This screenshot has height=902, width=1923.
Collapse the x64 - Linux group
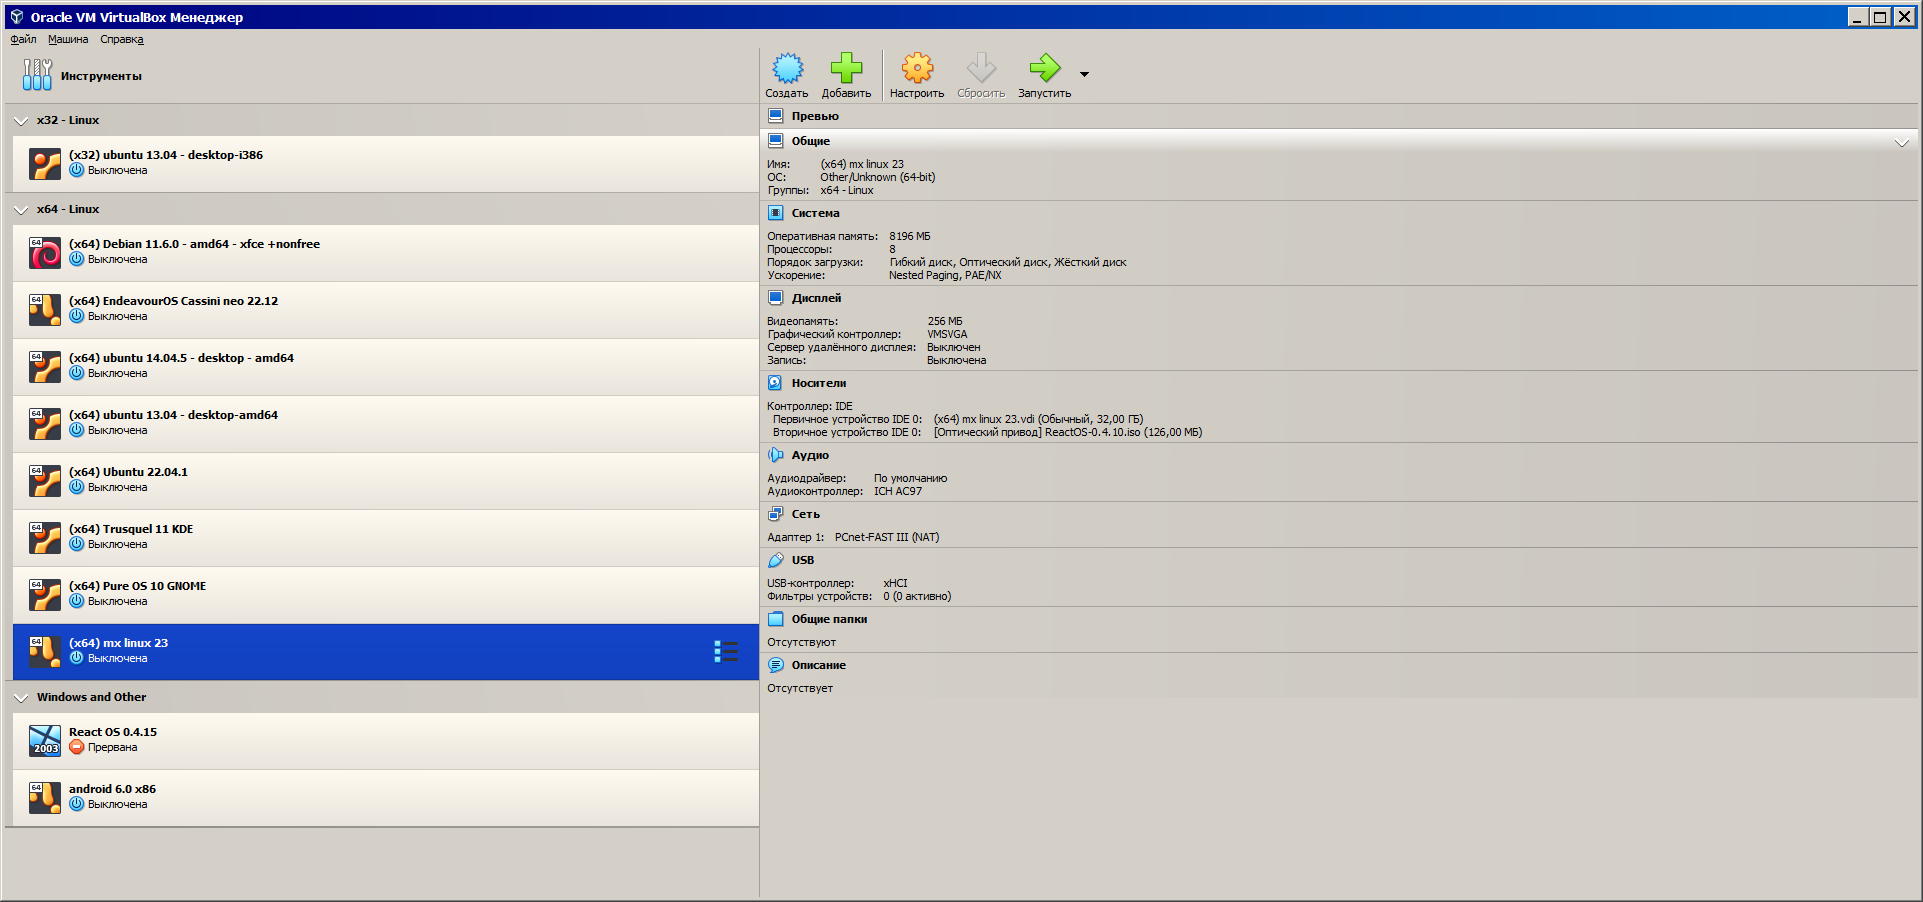21,210
